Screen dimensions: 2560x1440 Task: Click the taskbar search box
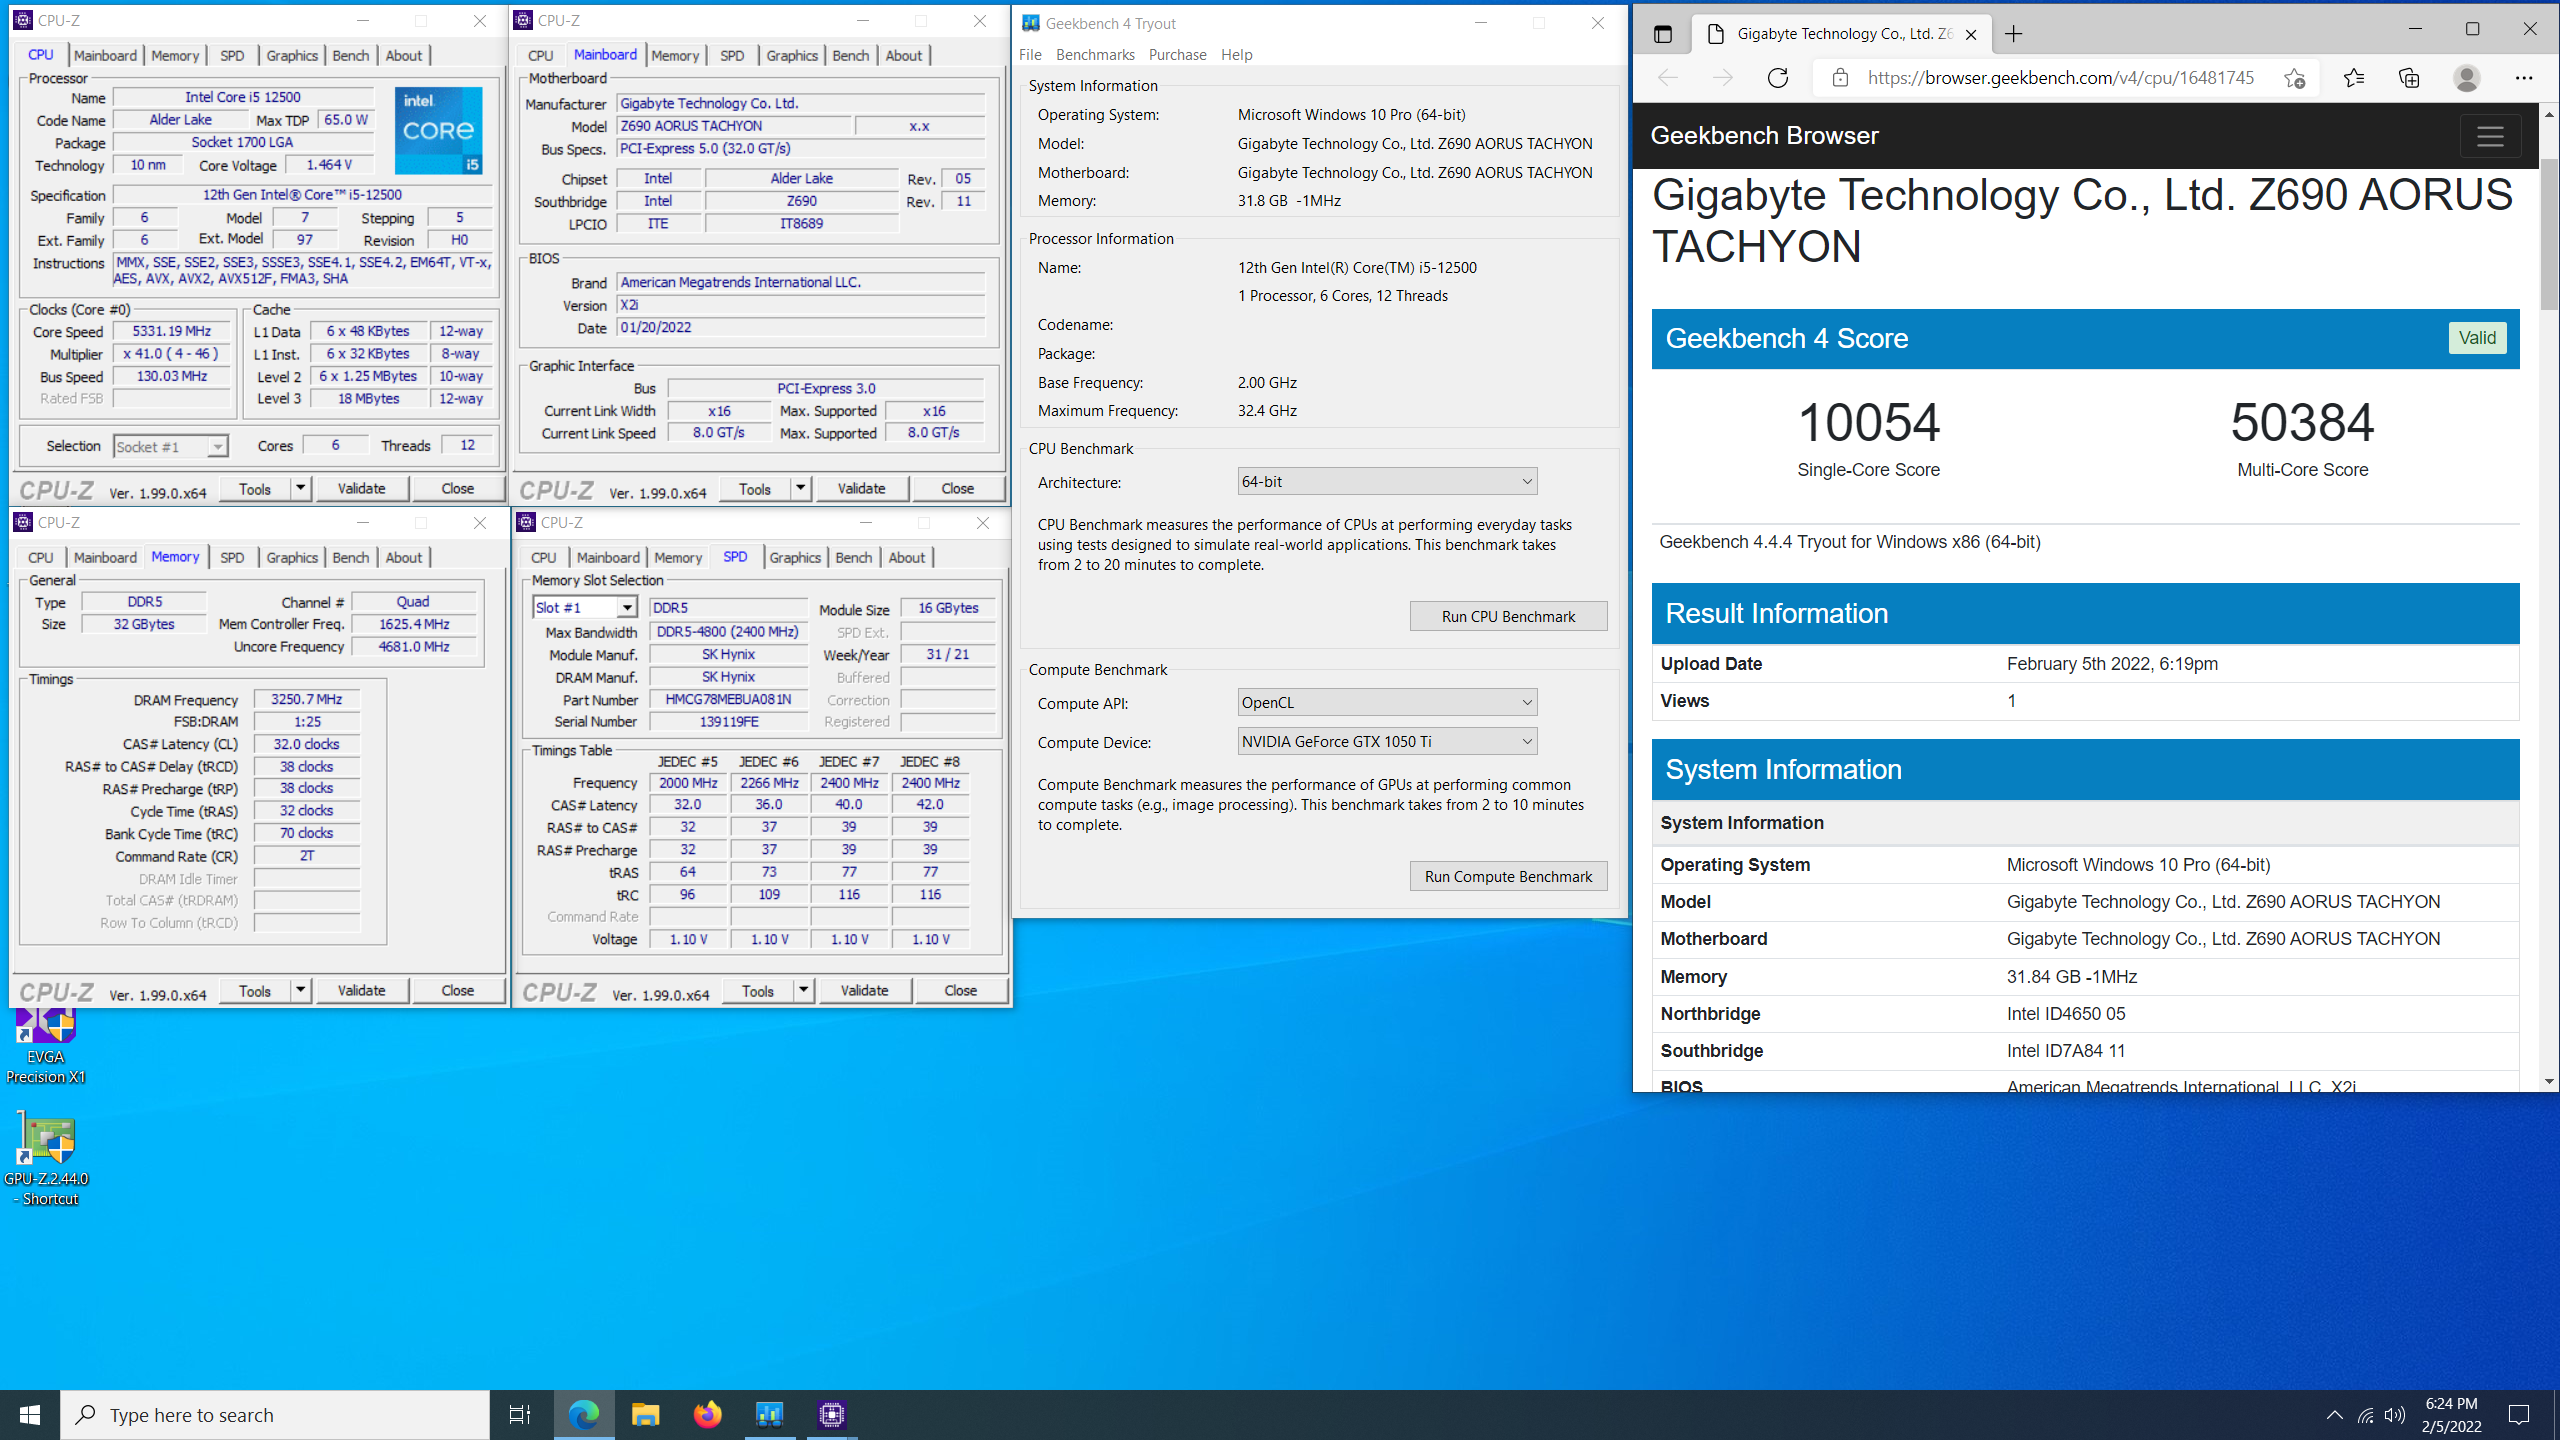pos(275,1414)
